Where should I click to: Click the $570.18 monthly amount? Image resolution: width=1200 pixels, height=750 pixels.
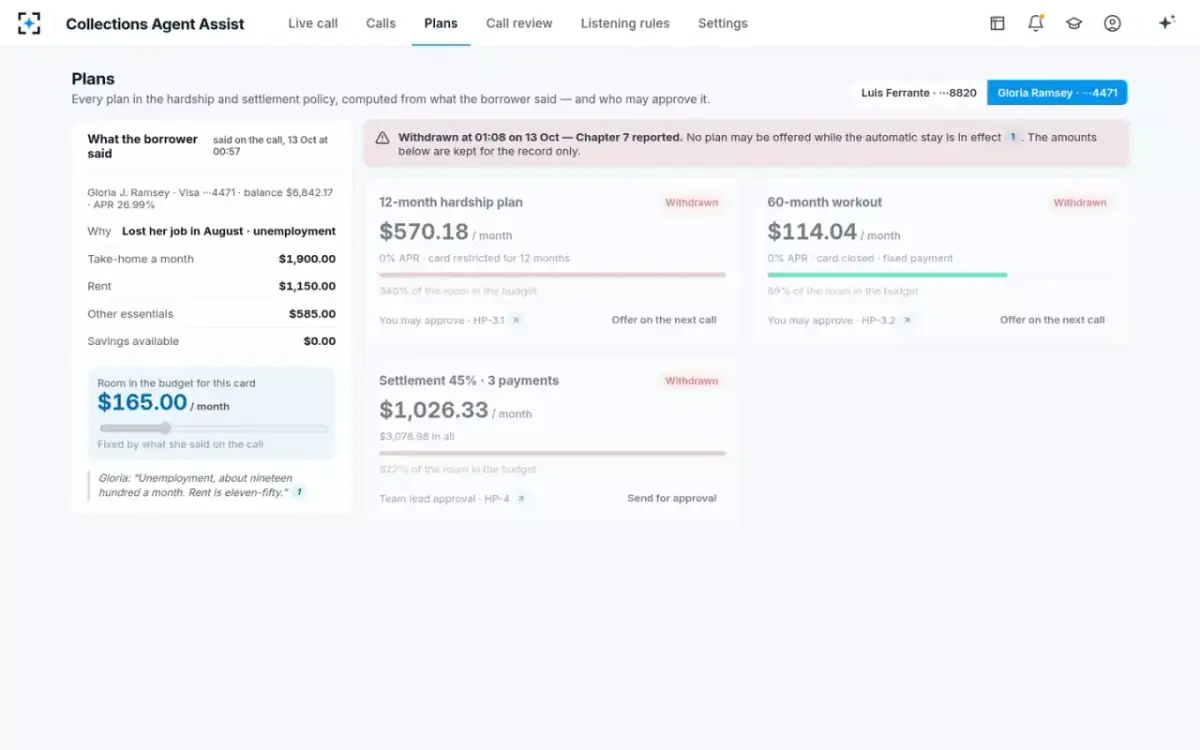pyautogui.click(x=424, y=232)
